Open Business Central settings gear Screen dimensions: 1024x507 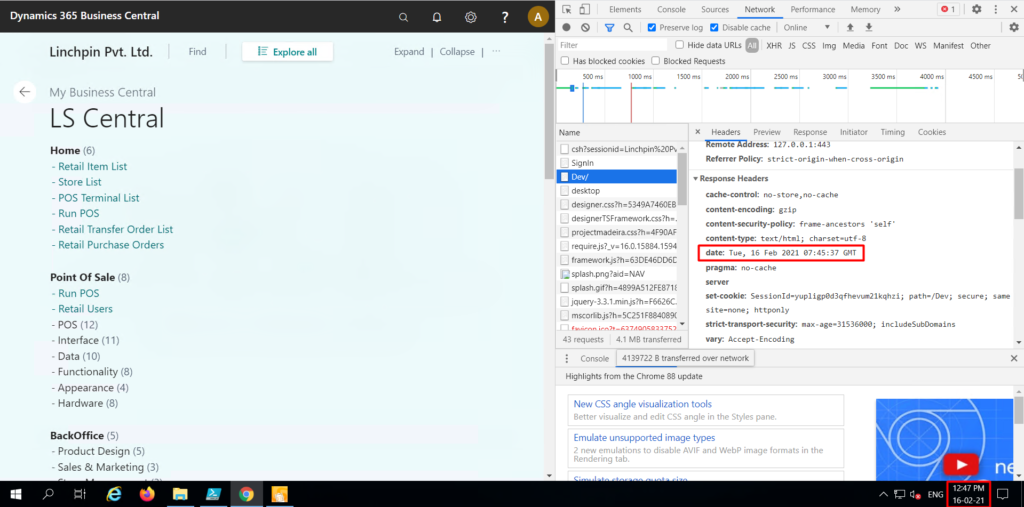[x=470, y=17]
